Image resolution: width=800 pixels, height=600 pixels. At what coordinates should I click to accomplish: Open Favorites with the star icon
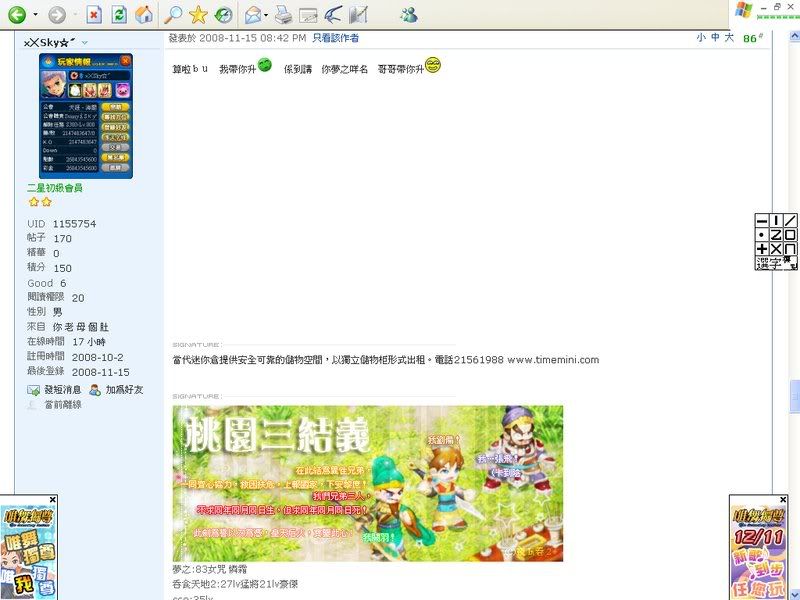[198, 15]
